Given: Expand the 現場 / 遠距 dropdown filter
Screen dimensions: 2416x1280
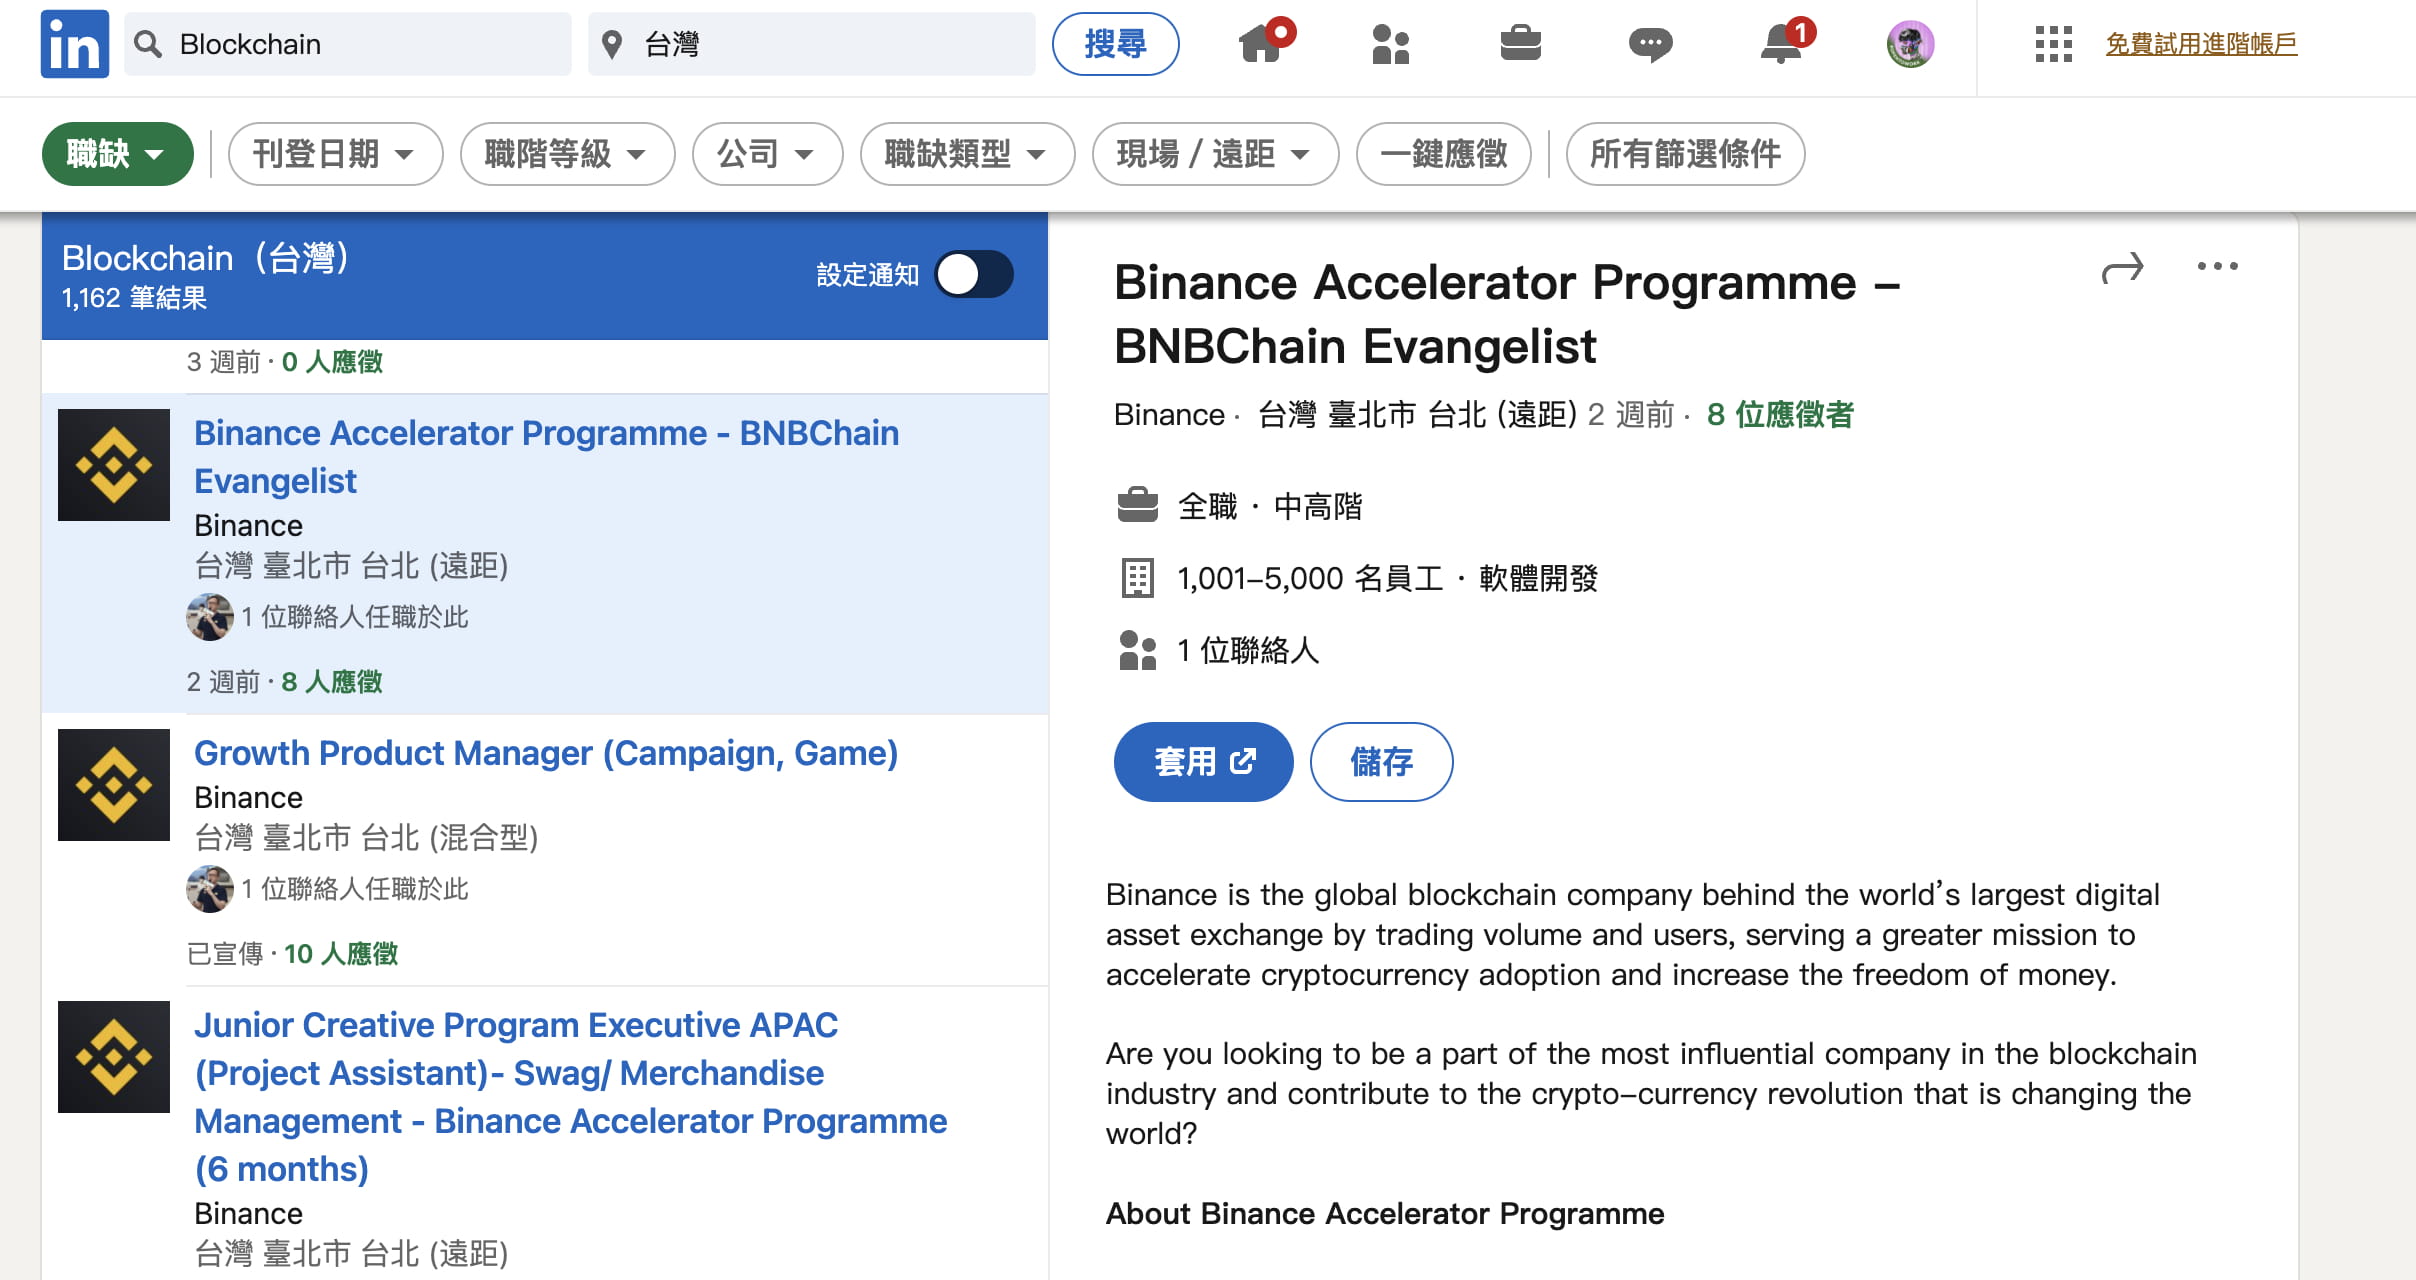Looking at the screenshot, I should [1214, 154].
